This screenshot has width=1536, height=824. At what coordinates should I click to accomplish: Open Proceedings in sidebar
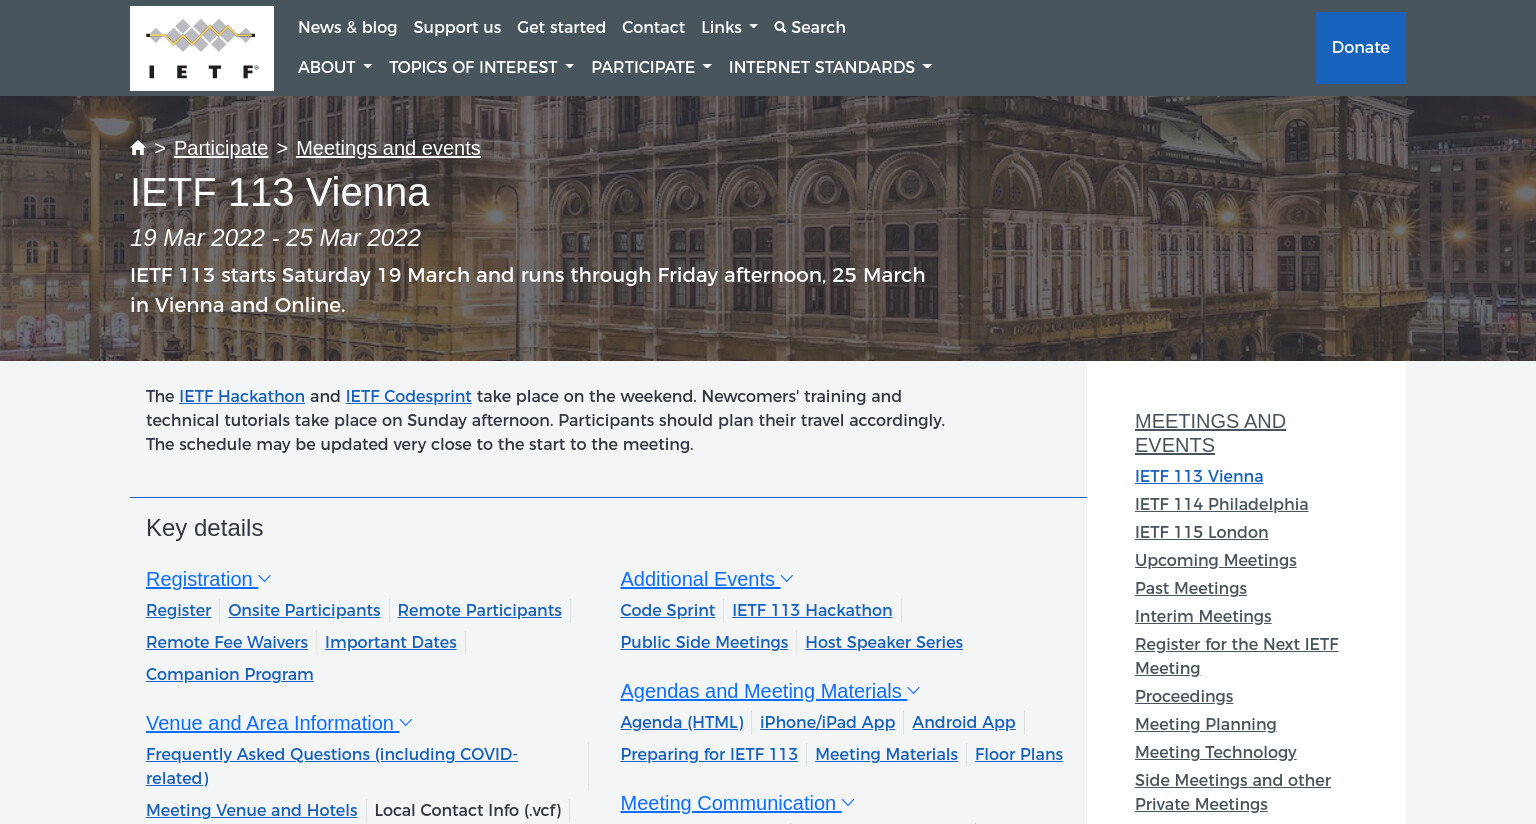[x=1184, y=696]
